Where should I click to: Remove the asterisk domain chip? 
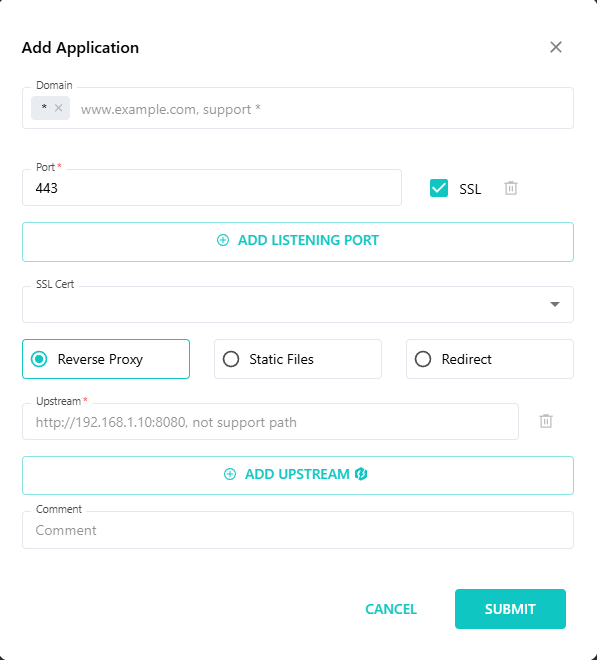coord(59,108)
